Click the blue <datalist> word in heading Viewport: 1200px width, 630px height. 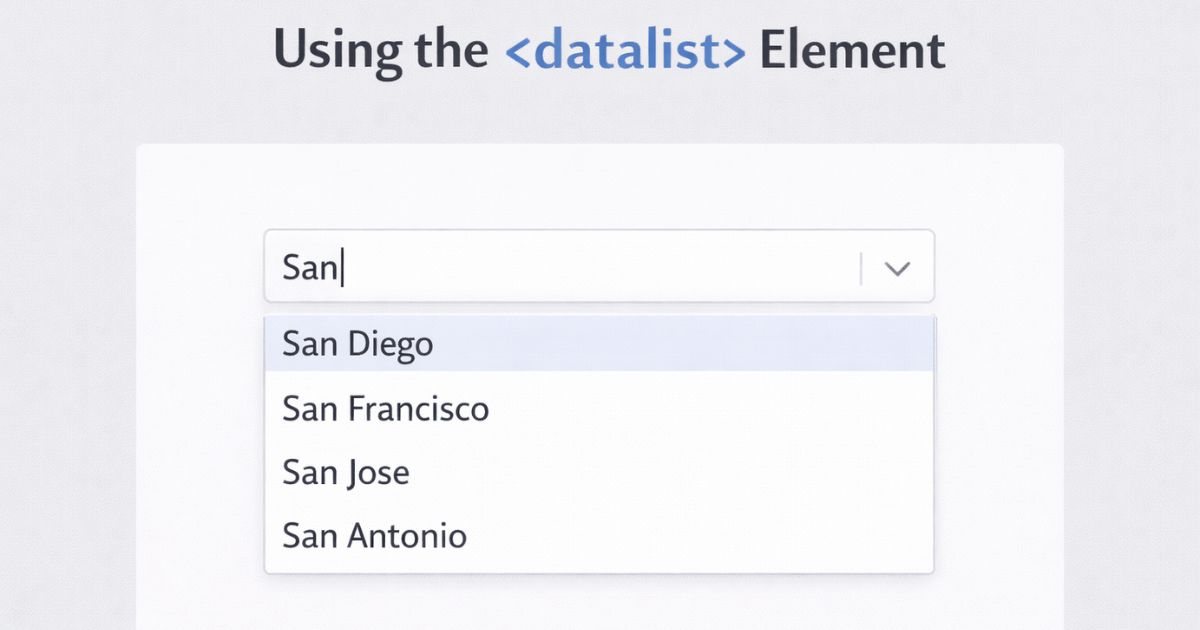(x=626, y=50)
